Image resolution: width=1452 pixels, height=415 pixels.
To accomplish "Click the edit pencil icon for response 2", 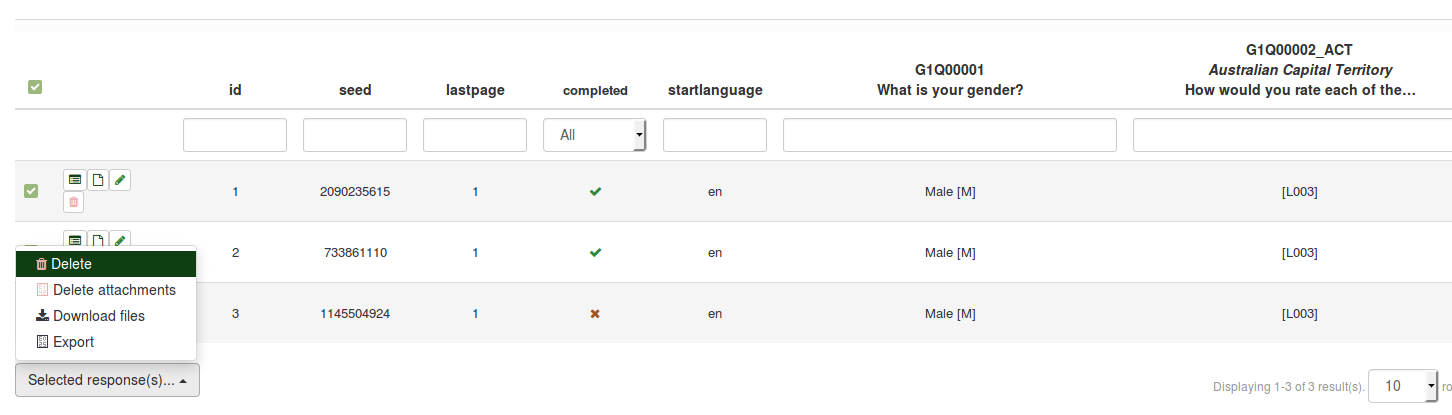I will [x=120, y=240].
